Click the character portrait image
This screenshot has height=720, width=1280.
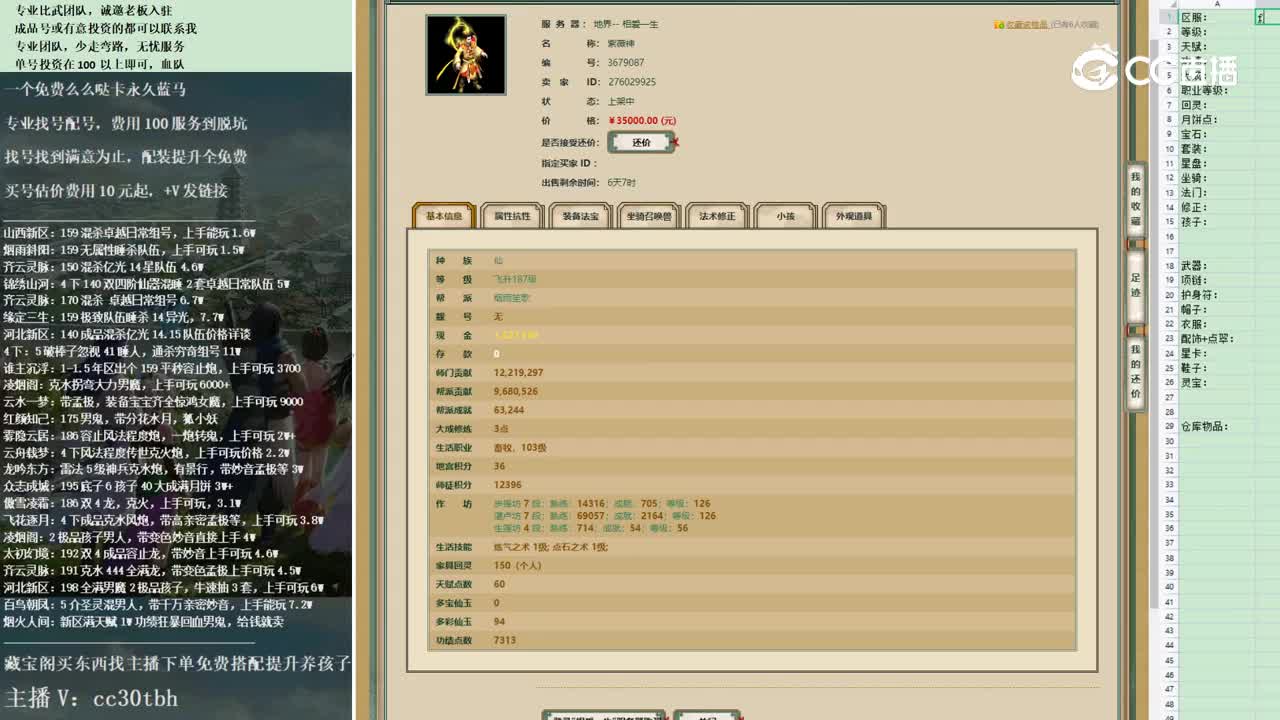[465, 55]
